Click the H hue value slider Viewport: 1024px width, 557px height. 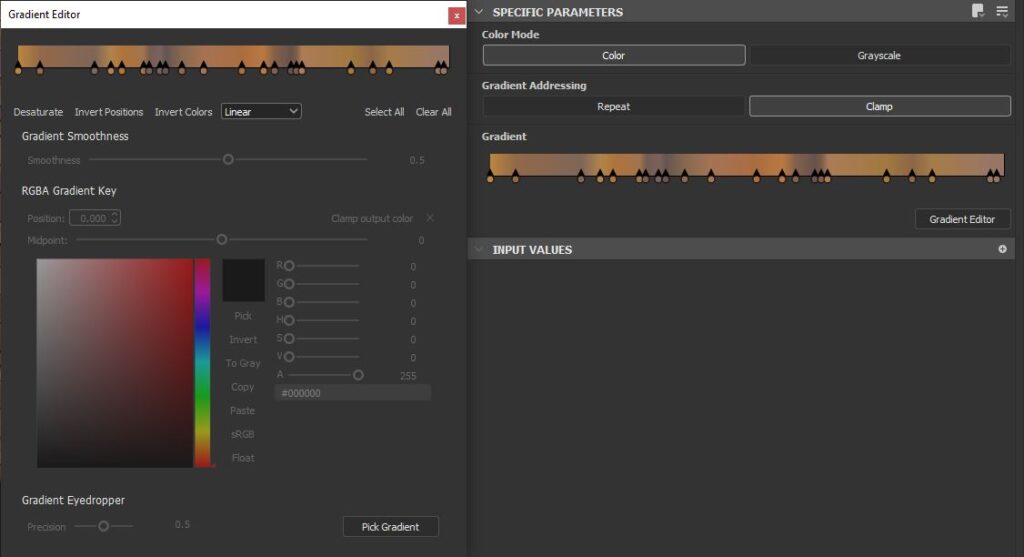320,320
